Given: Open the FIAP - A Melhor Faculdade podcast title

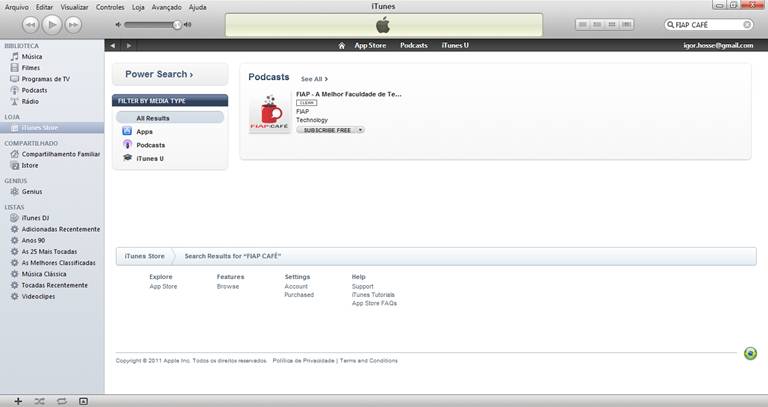Looking at the screenshot, I should (349, 94).
